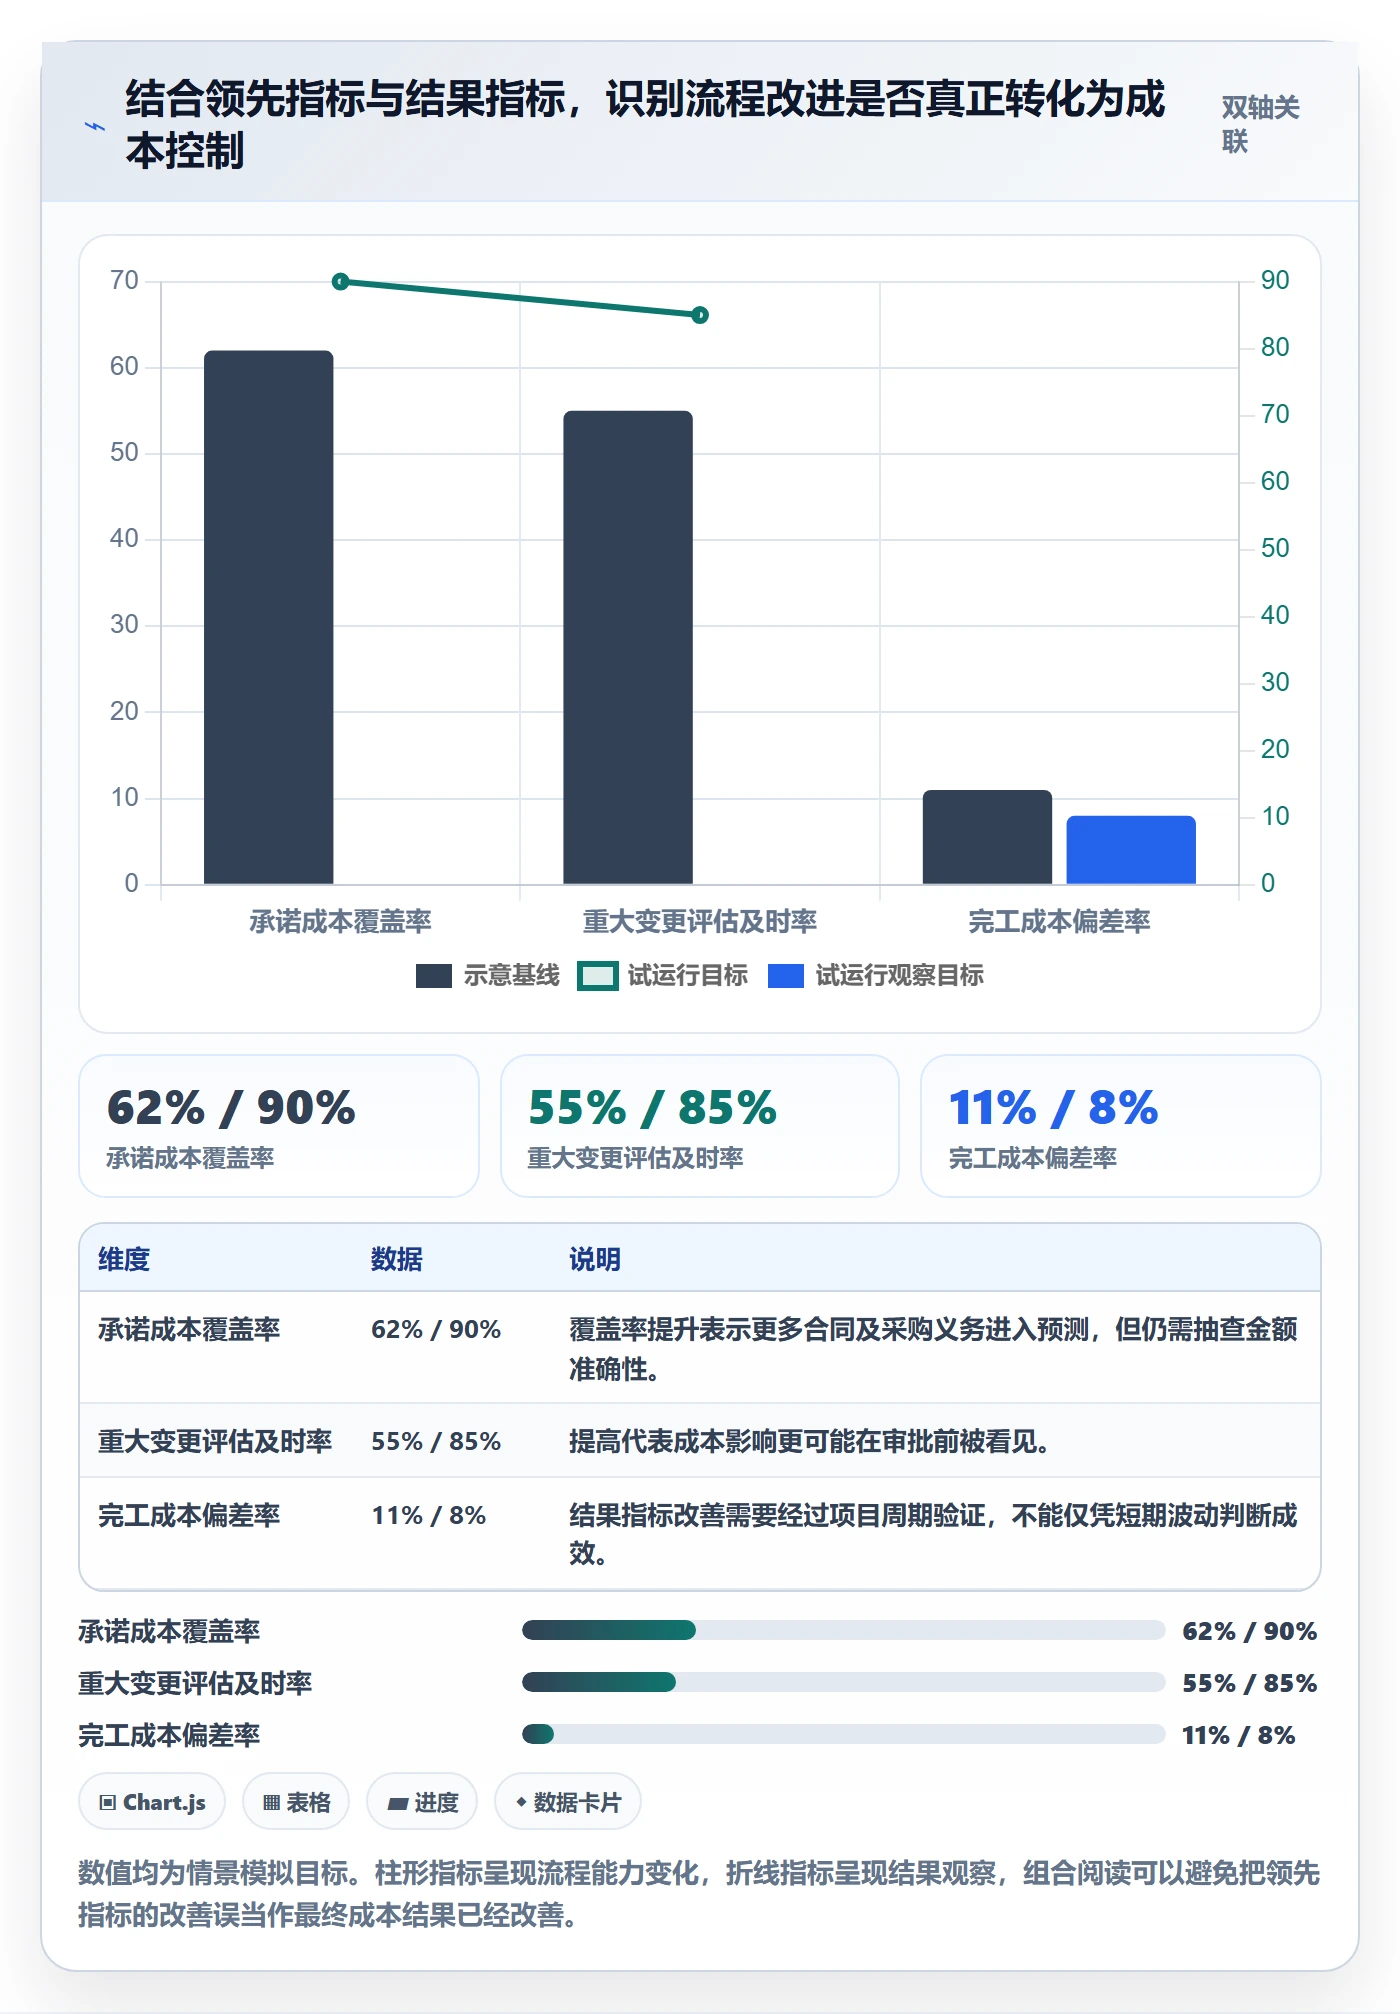Click the 承诺成本覆盖率 progress bar
This screenshot has width=1400, height=2014.
point(844,1631)
